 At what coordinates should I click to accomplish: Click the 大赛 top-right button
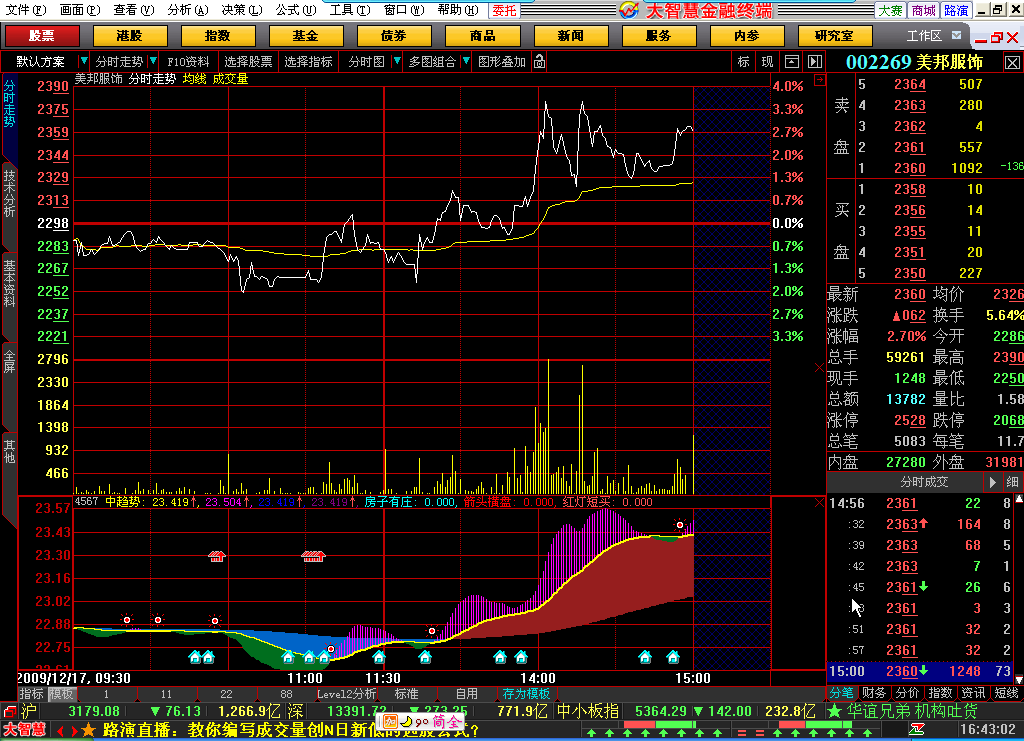[x=890, y=10]
